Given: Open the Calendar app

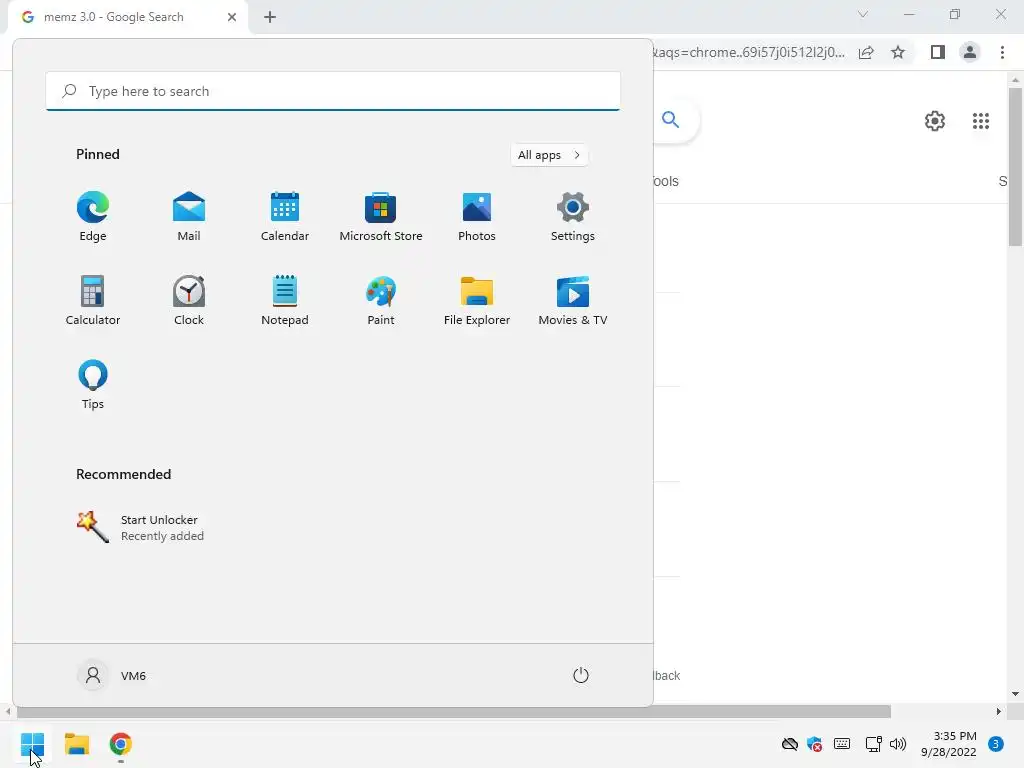Looking at the screenshot, I should coord(285,217).
